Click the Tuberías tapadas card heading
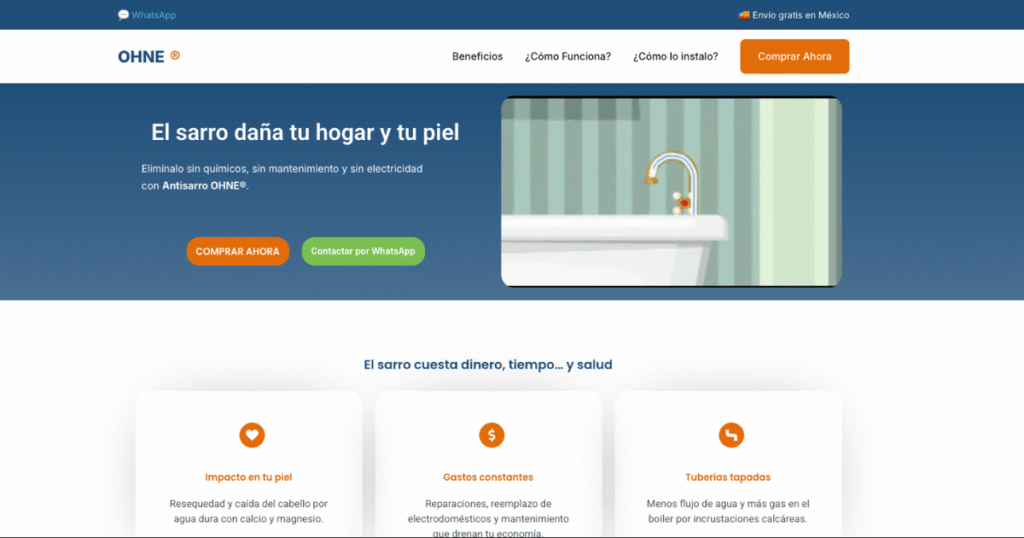This screenshot has height=538, width=1024. [x=728, y=477]
